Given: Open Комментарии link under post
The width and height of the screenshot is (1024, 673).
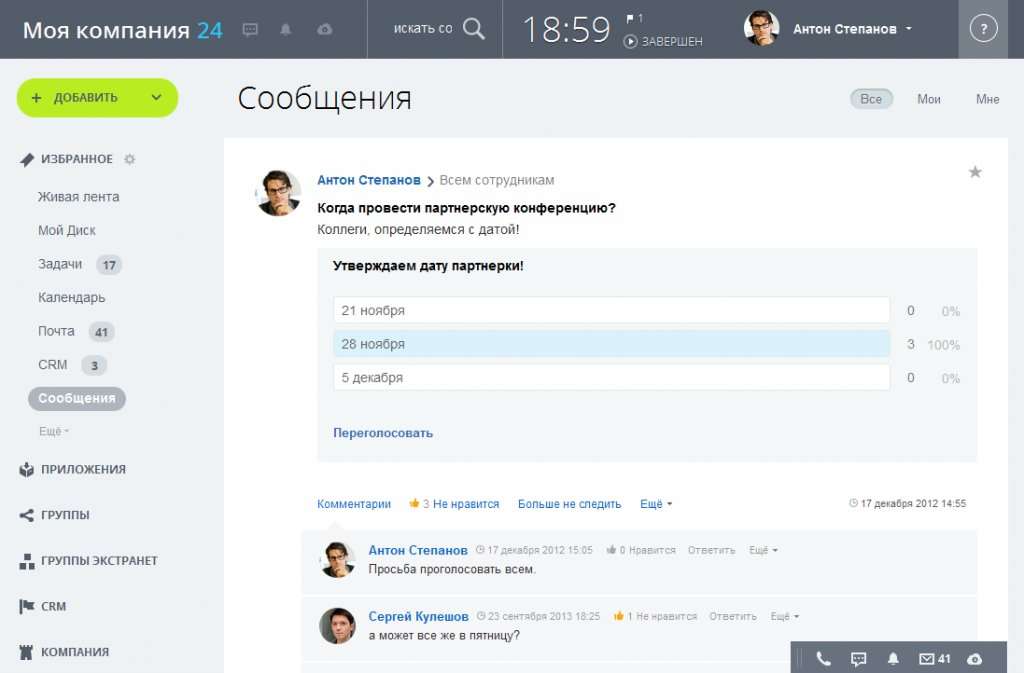Looking at the screenshot, I should tap(354, 504).
